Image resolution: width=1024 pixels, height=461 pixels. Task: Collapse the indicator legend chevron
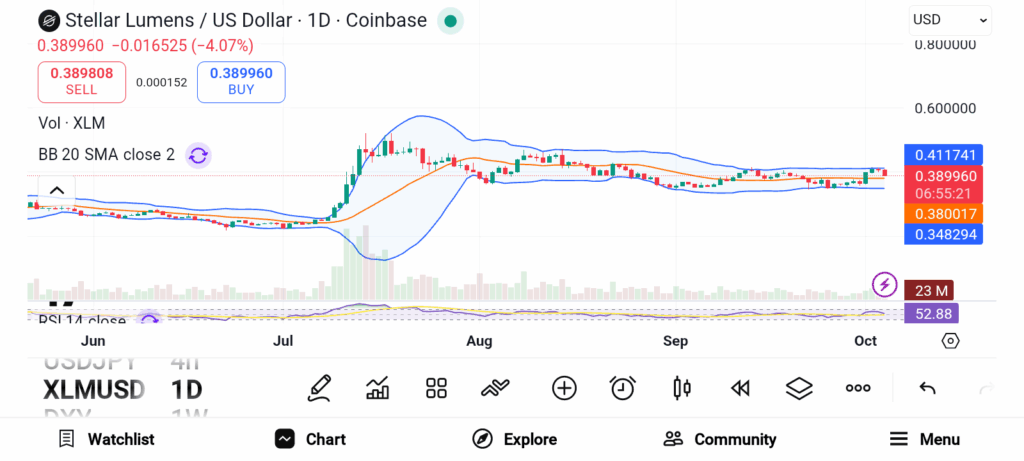coord(57,190)
